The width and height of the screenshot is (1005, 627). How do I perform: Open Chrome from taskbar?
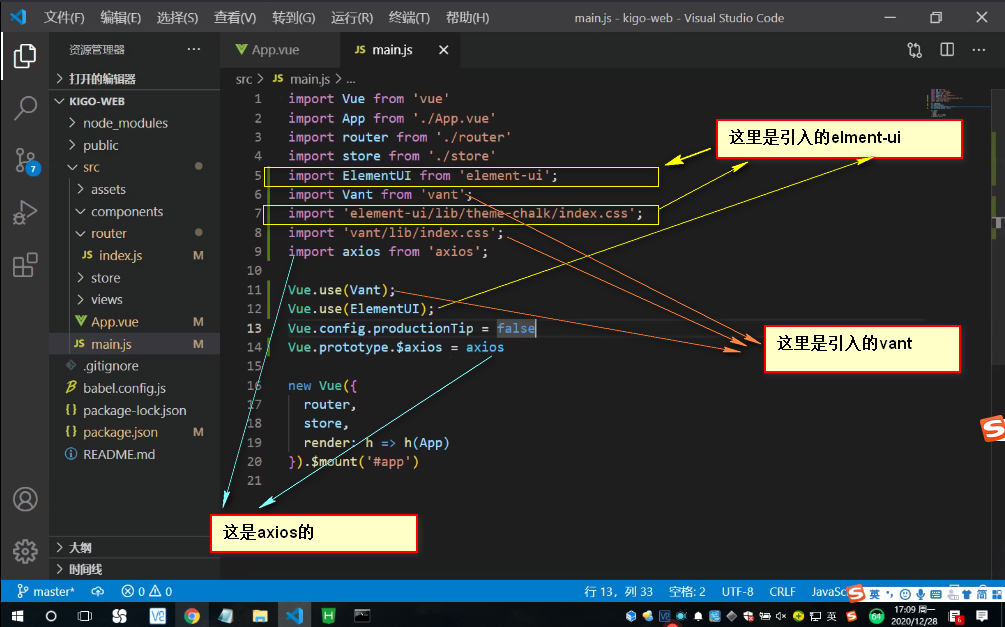click(191, 616)
